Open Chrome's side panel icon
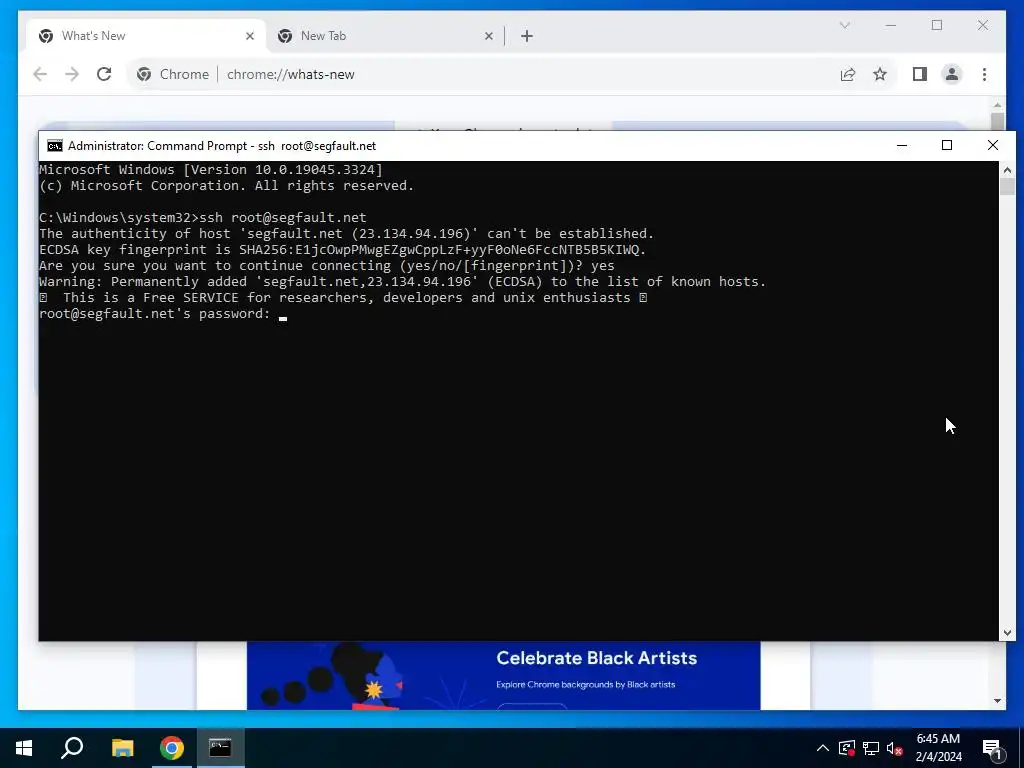Viewport: 1024px width, 768px height. 920,74
